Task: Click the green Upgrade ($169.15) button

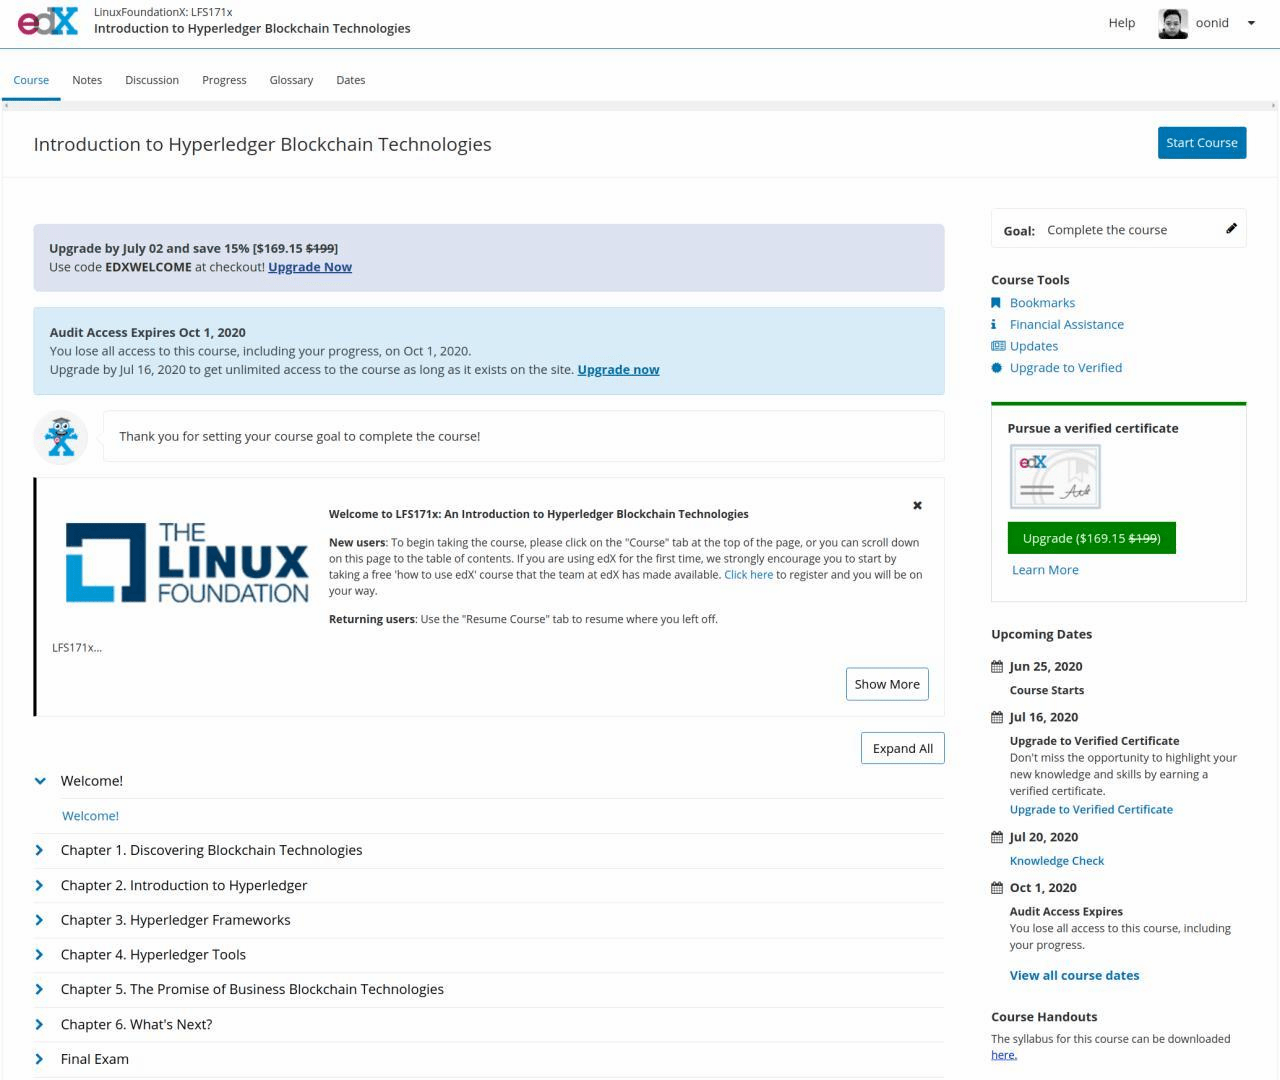Action: click(1091, 538)
